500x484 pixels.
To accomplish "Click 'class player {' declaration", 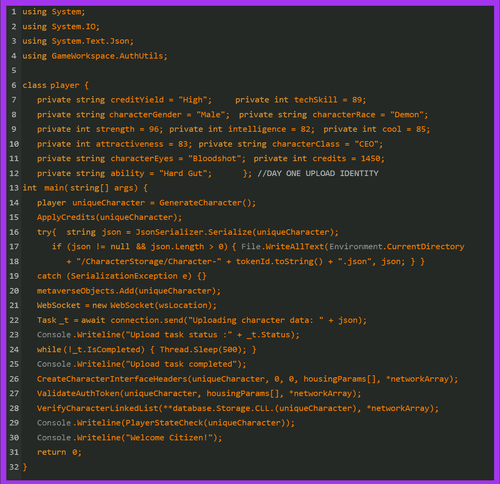I will pyautogui.click(x=55, y=85).
